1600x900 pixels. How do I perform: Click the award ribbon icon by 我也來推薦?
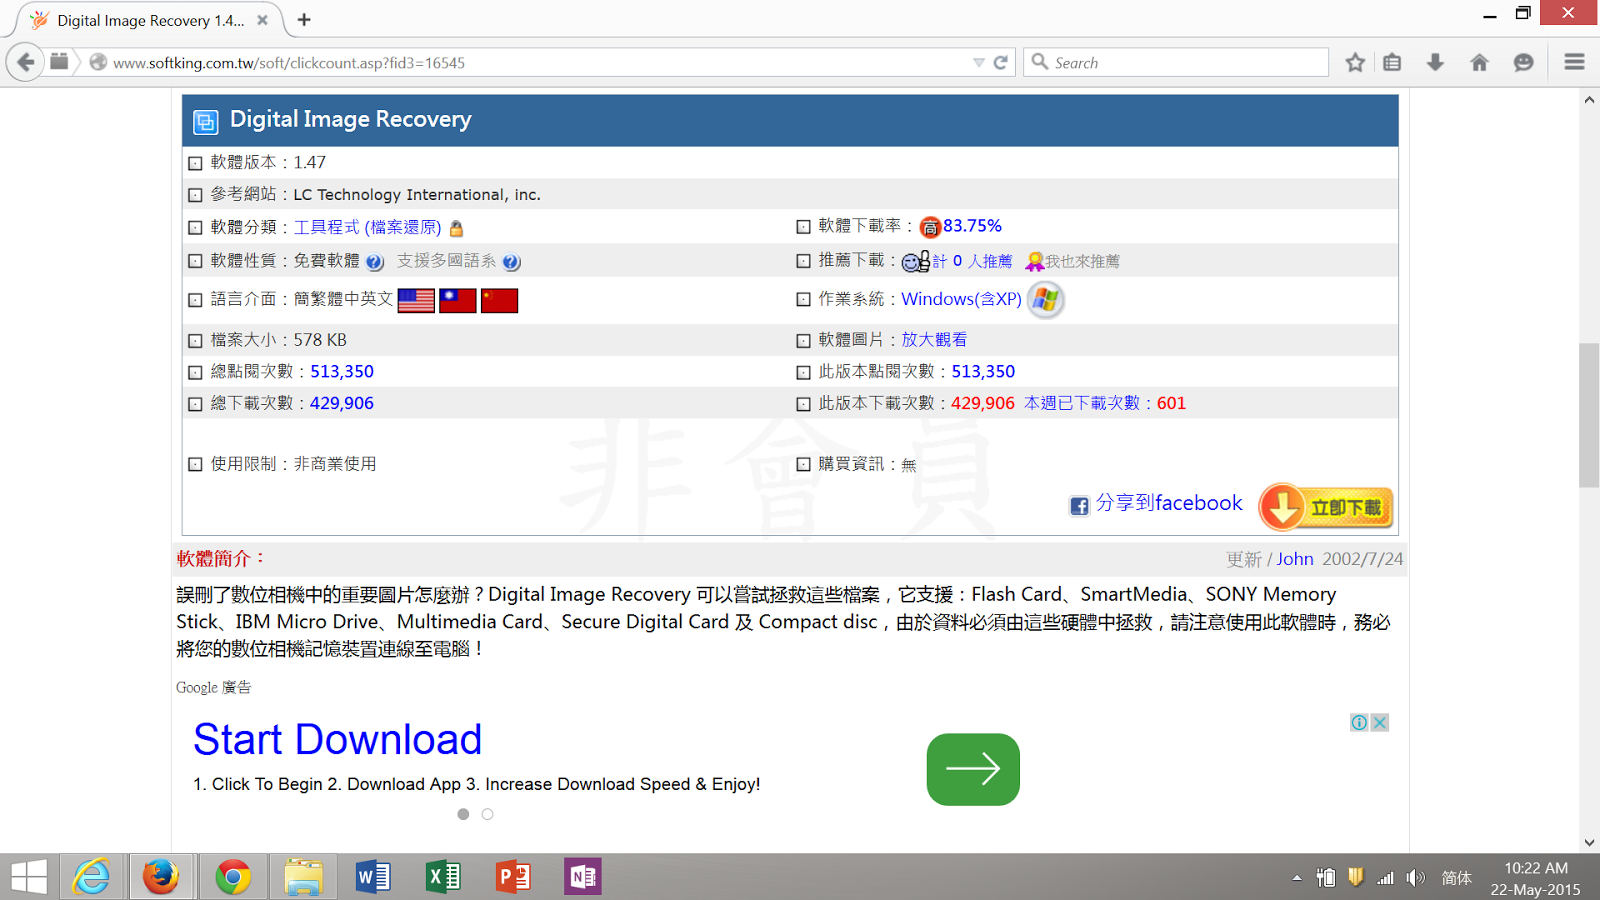tap(1035, 261)
